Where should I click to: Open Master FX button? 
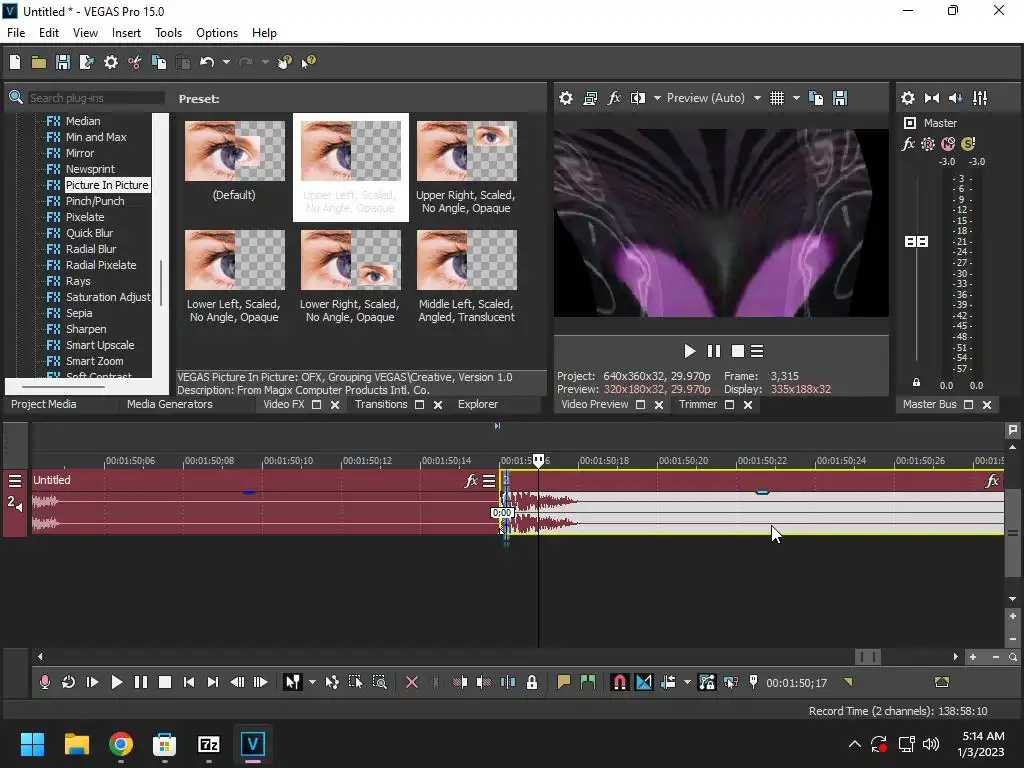coord(908,144)
